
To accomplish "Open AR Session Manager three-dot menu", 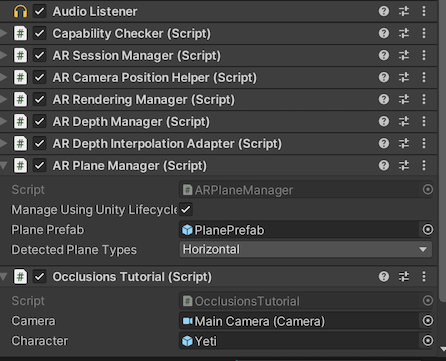I will coord(424,55).
